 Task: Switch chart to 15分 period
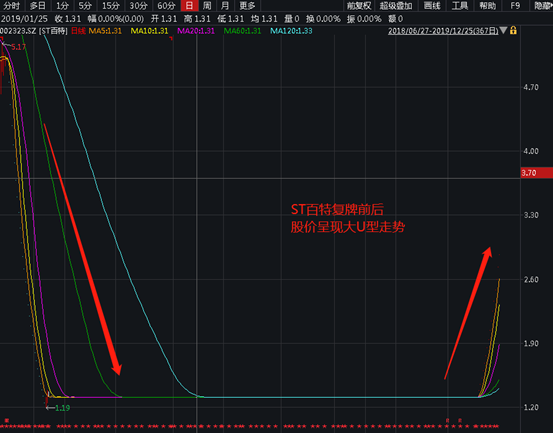(x=111, y=6)
